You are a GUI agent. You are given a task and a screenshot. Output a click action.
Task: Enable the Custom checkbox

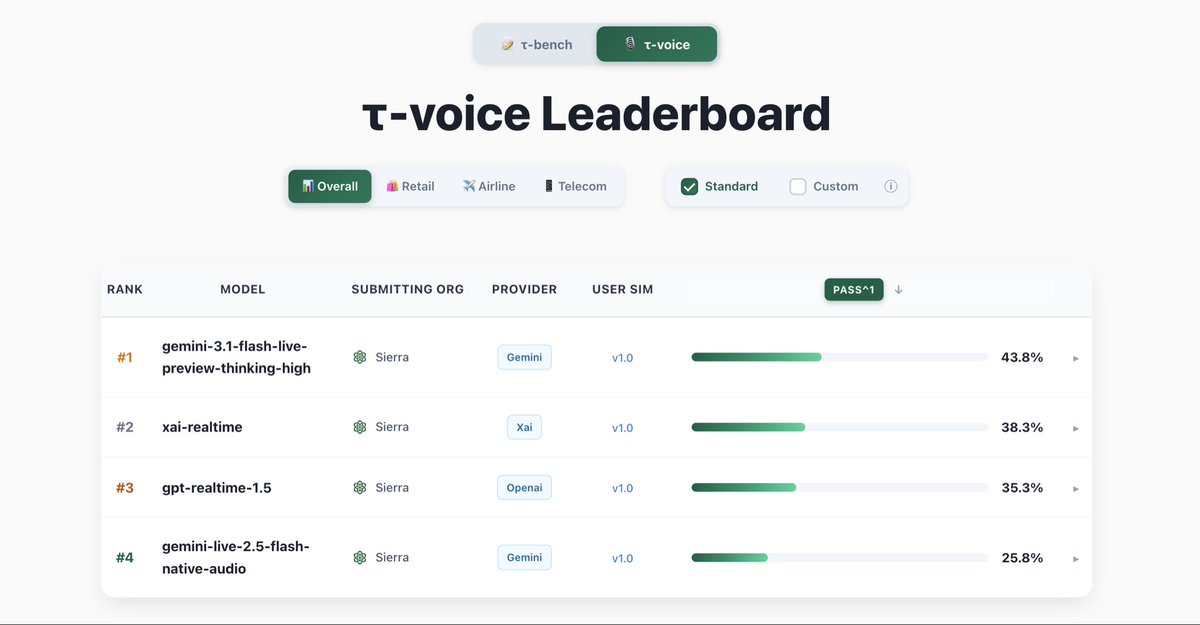pos(798,186)
